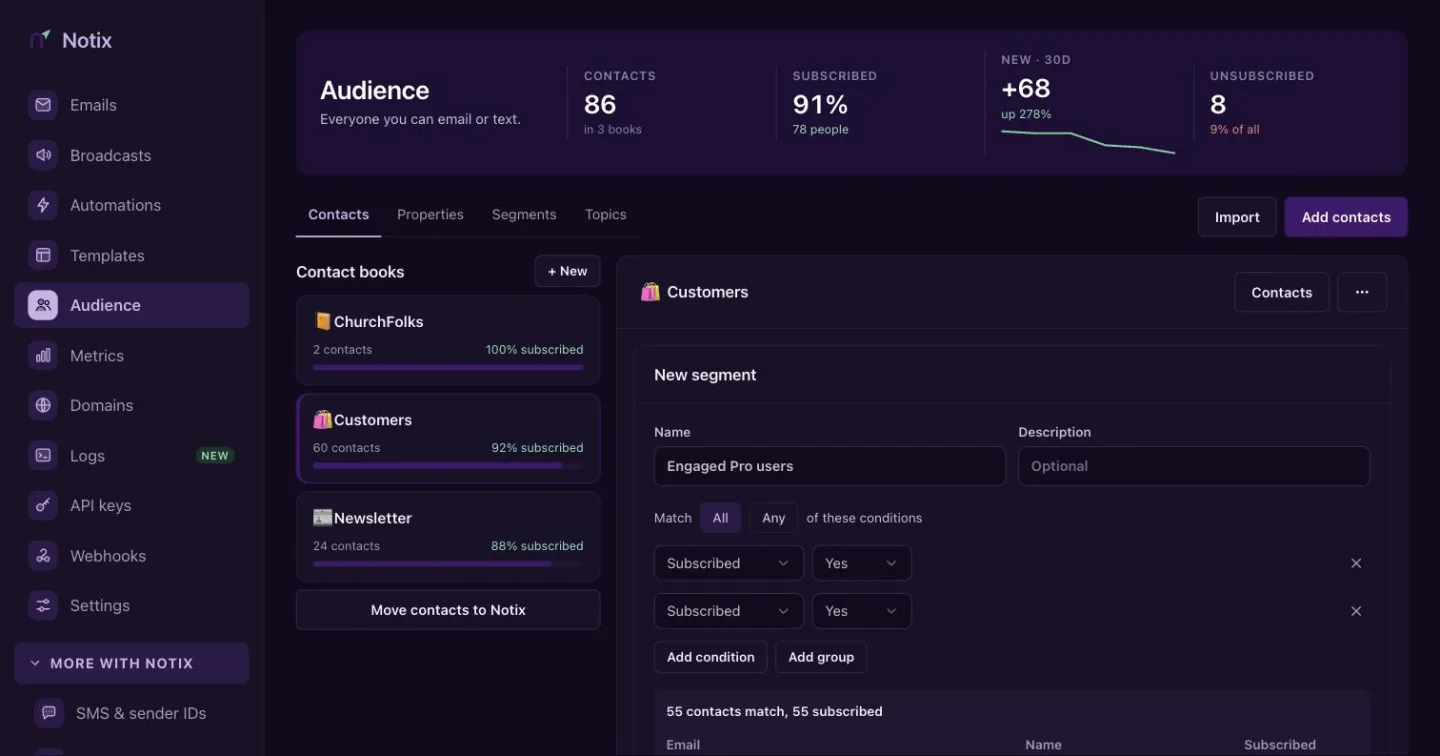Click the Import button
The image size is (1440, 756).
1237,217
